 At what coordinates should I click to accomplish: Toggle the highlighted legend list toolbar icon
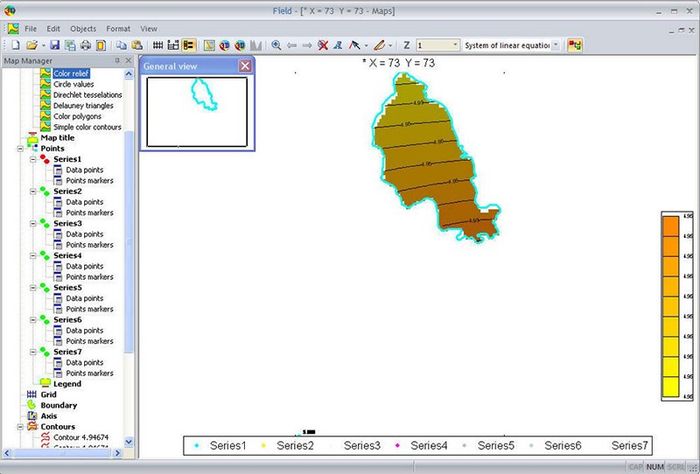click(x=189, y=45)
